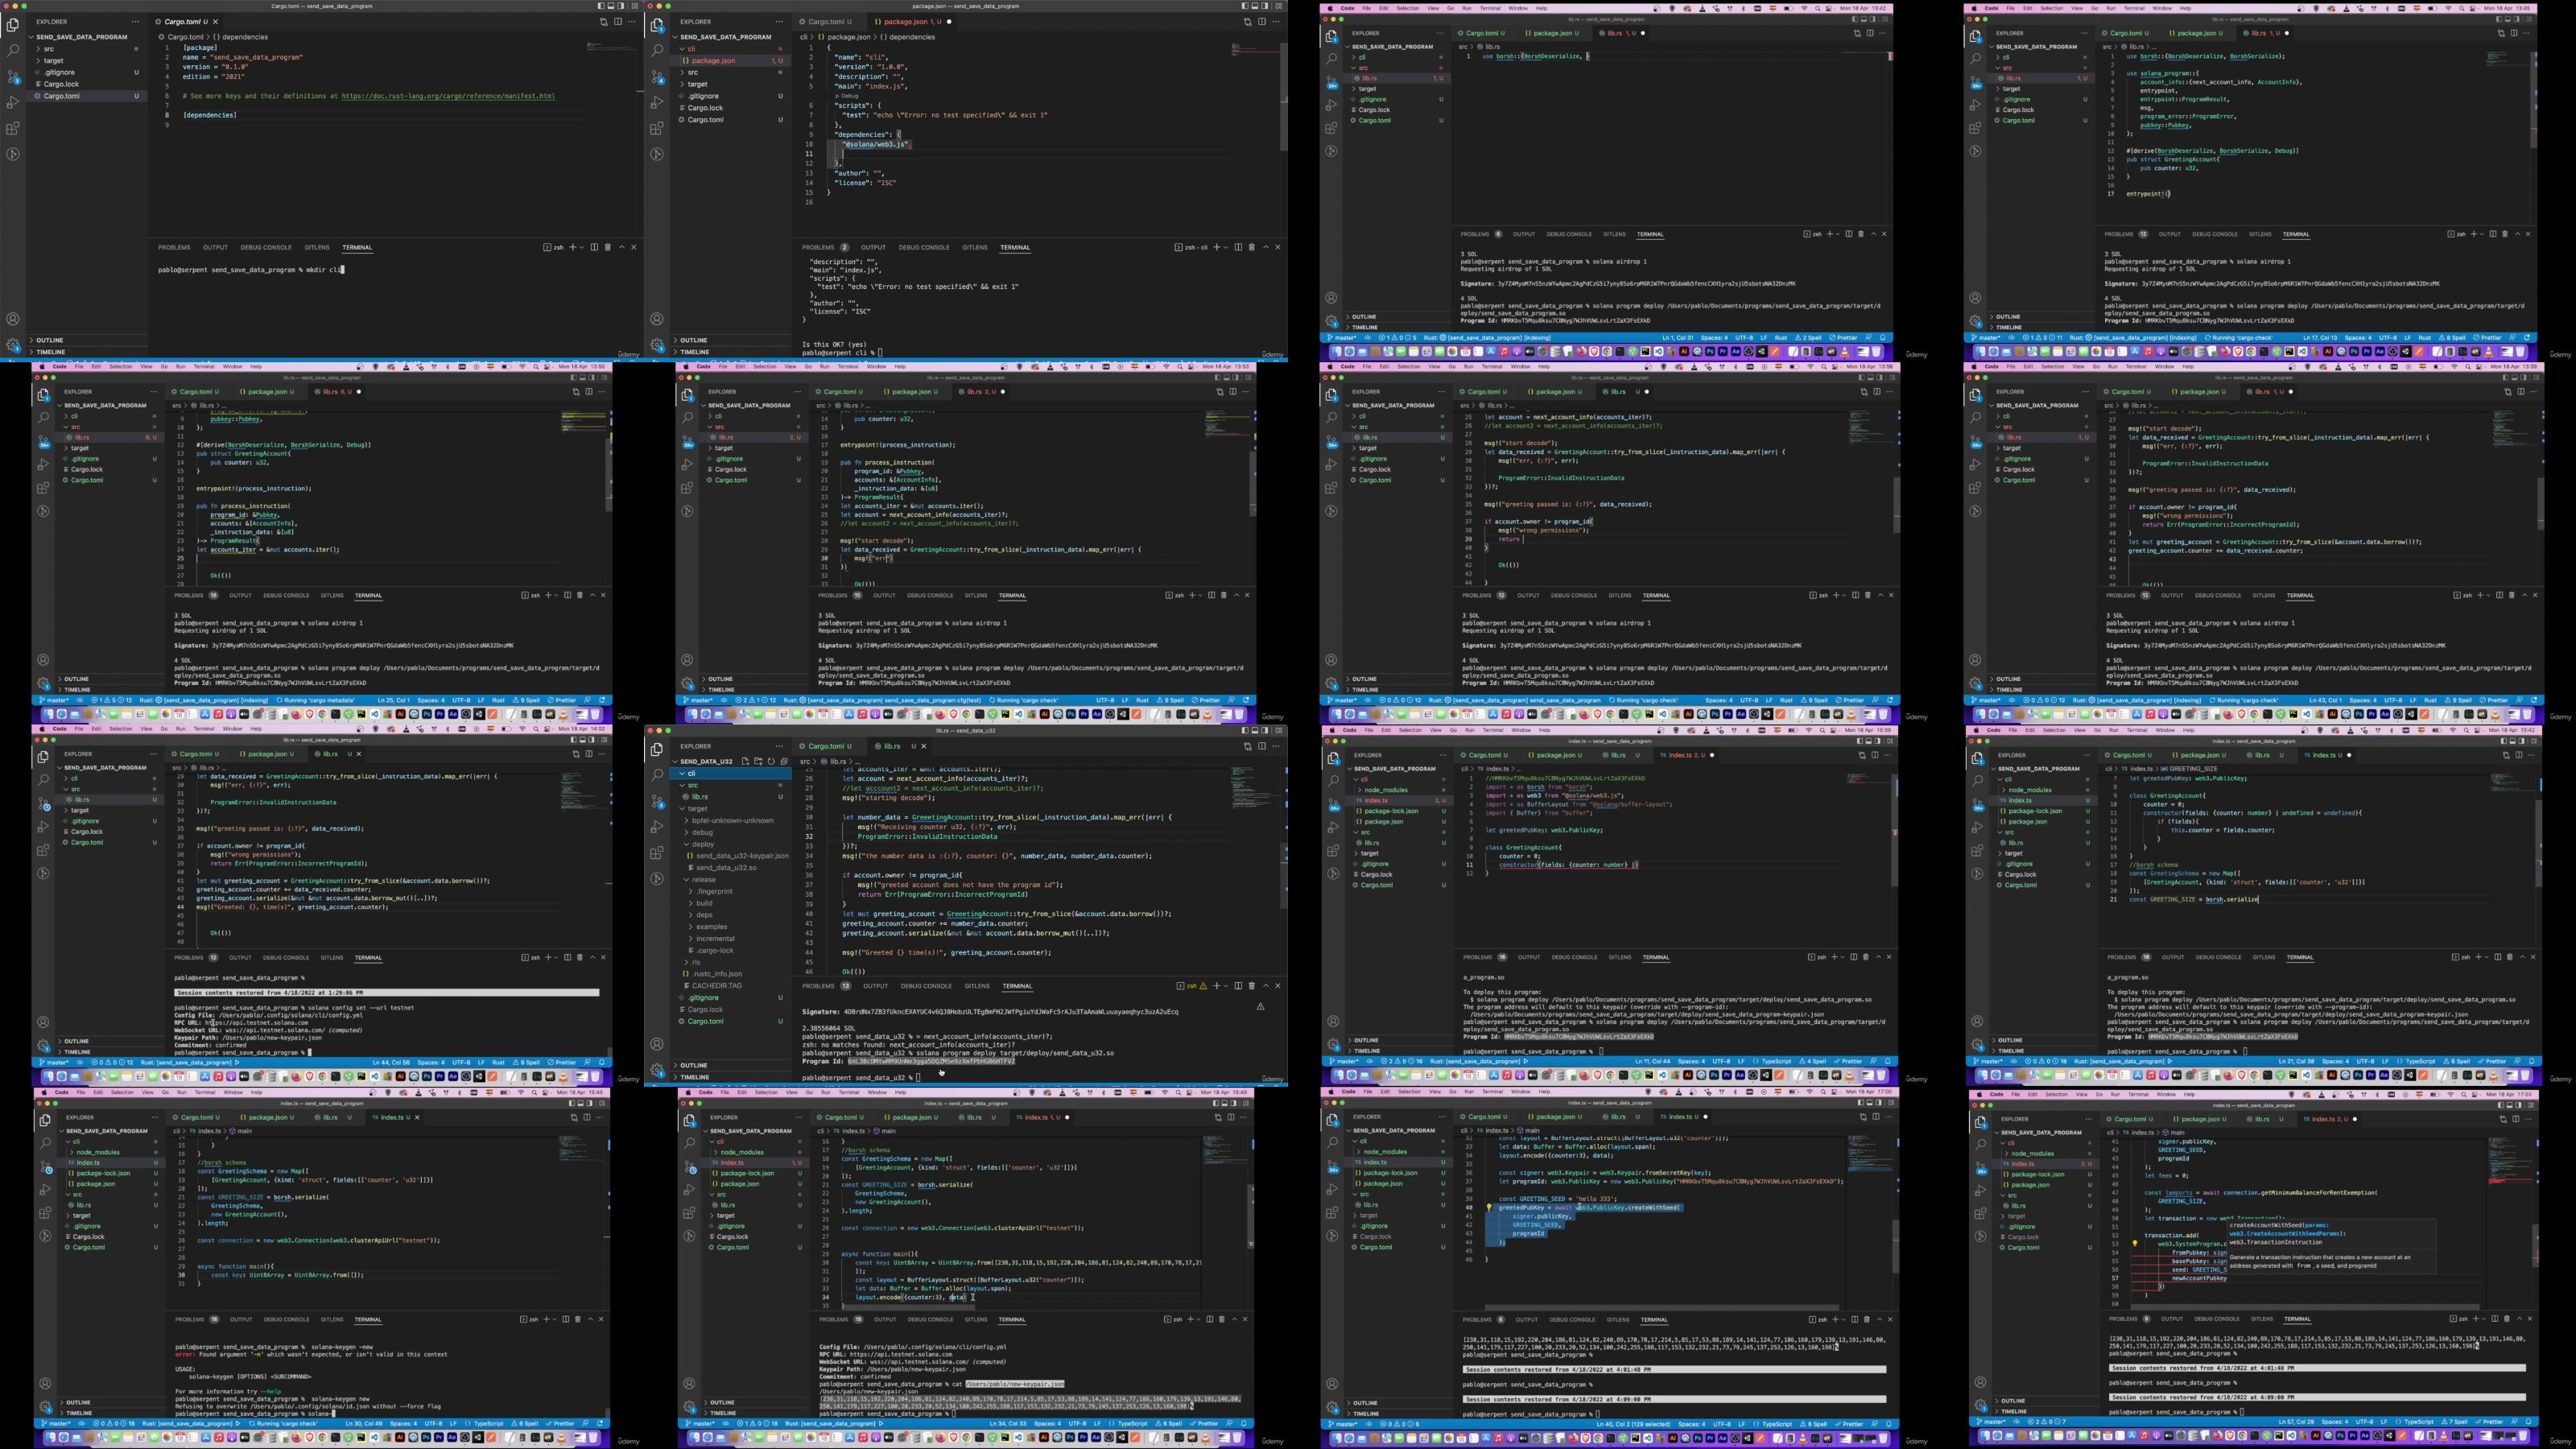Toggle secondary side bar in Cargo.toml window title bar
Screen dimensions: 2576x1449
pyautogui.click(x=621, y=6)
